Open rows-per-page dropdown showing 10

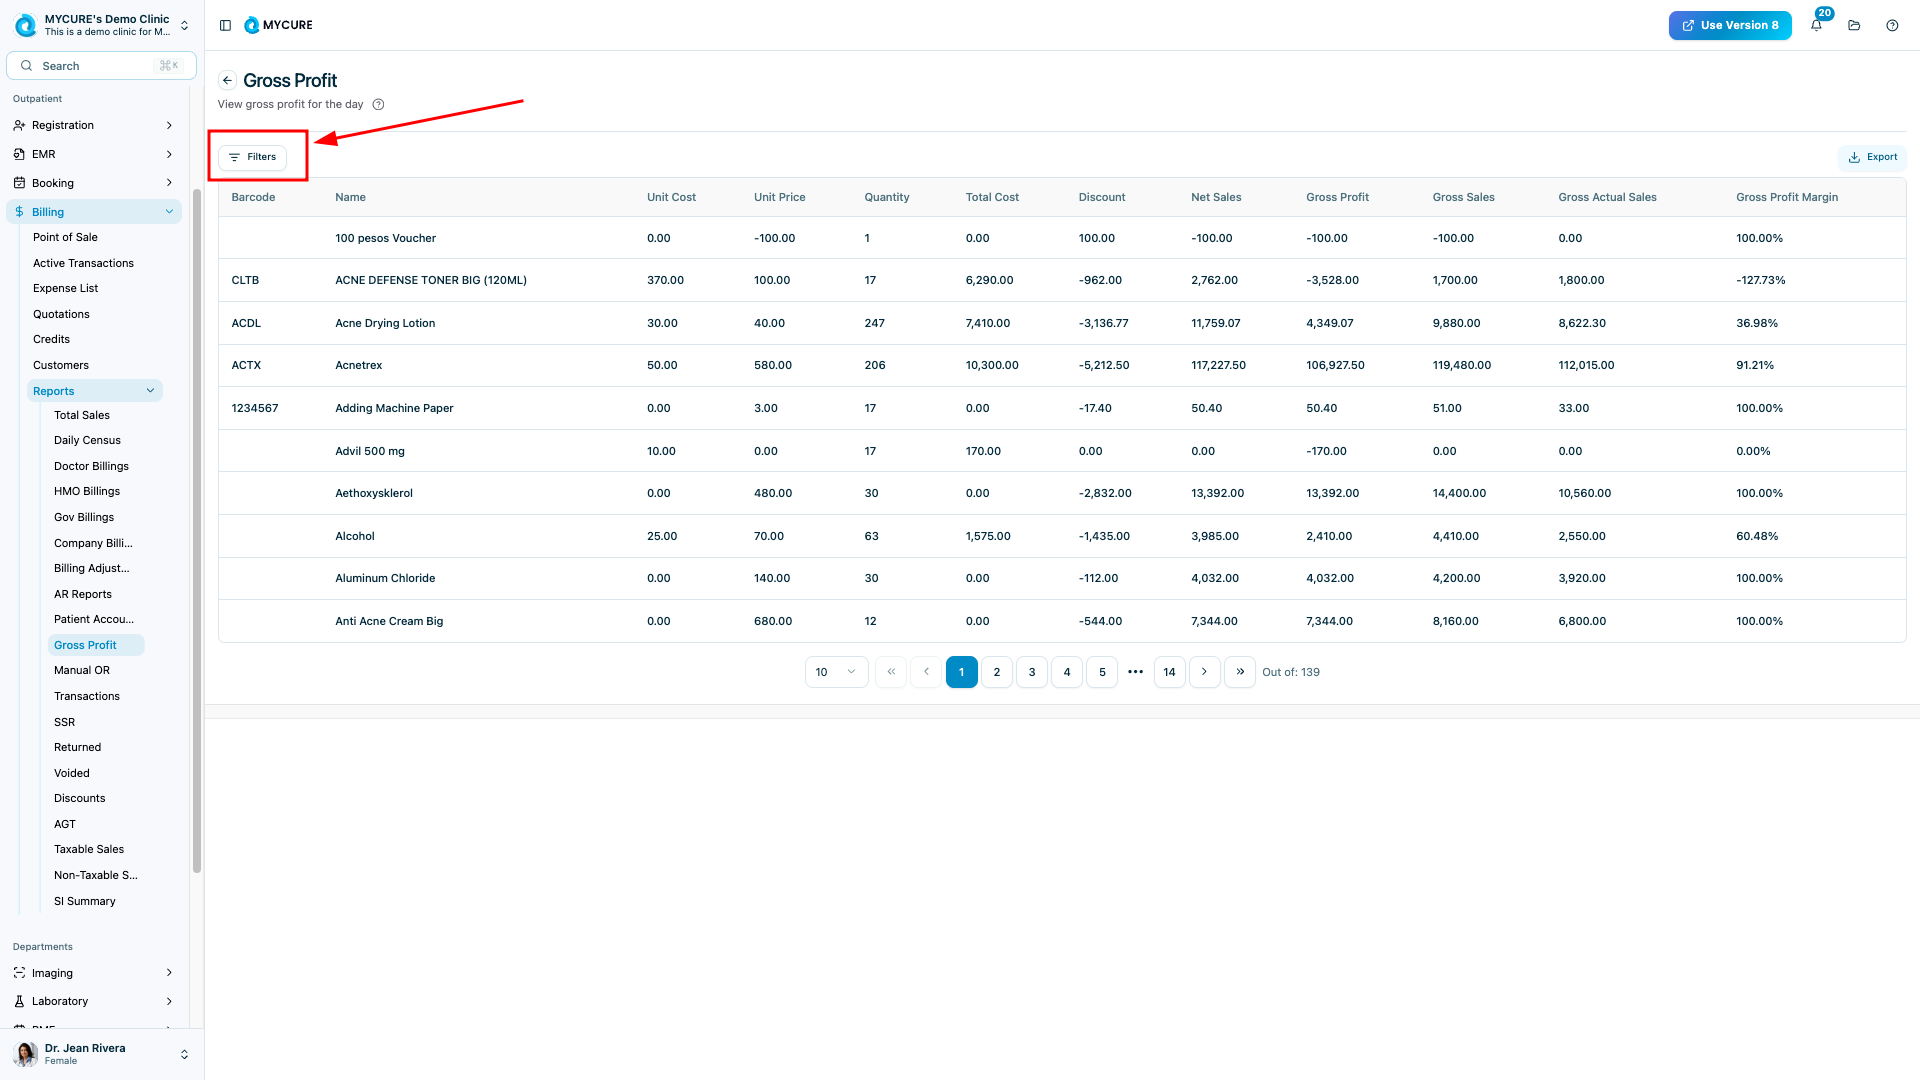(x=836, y=672)
